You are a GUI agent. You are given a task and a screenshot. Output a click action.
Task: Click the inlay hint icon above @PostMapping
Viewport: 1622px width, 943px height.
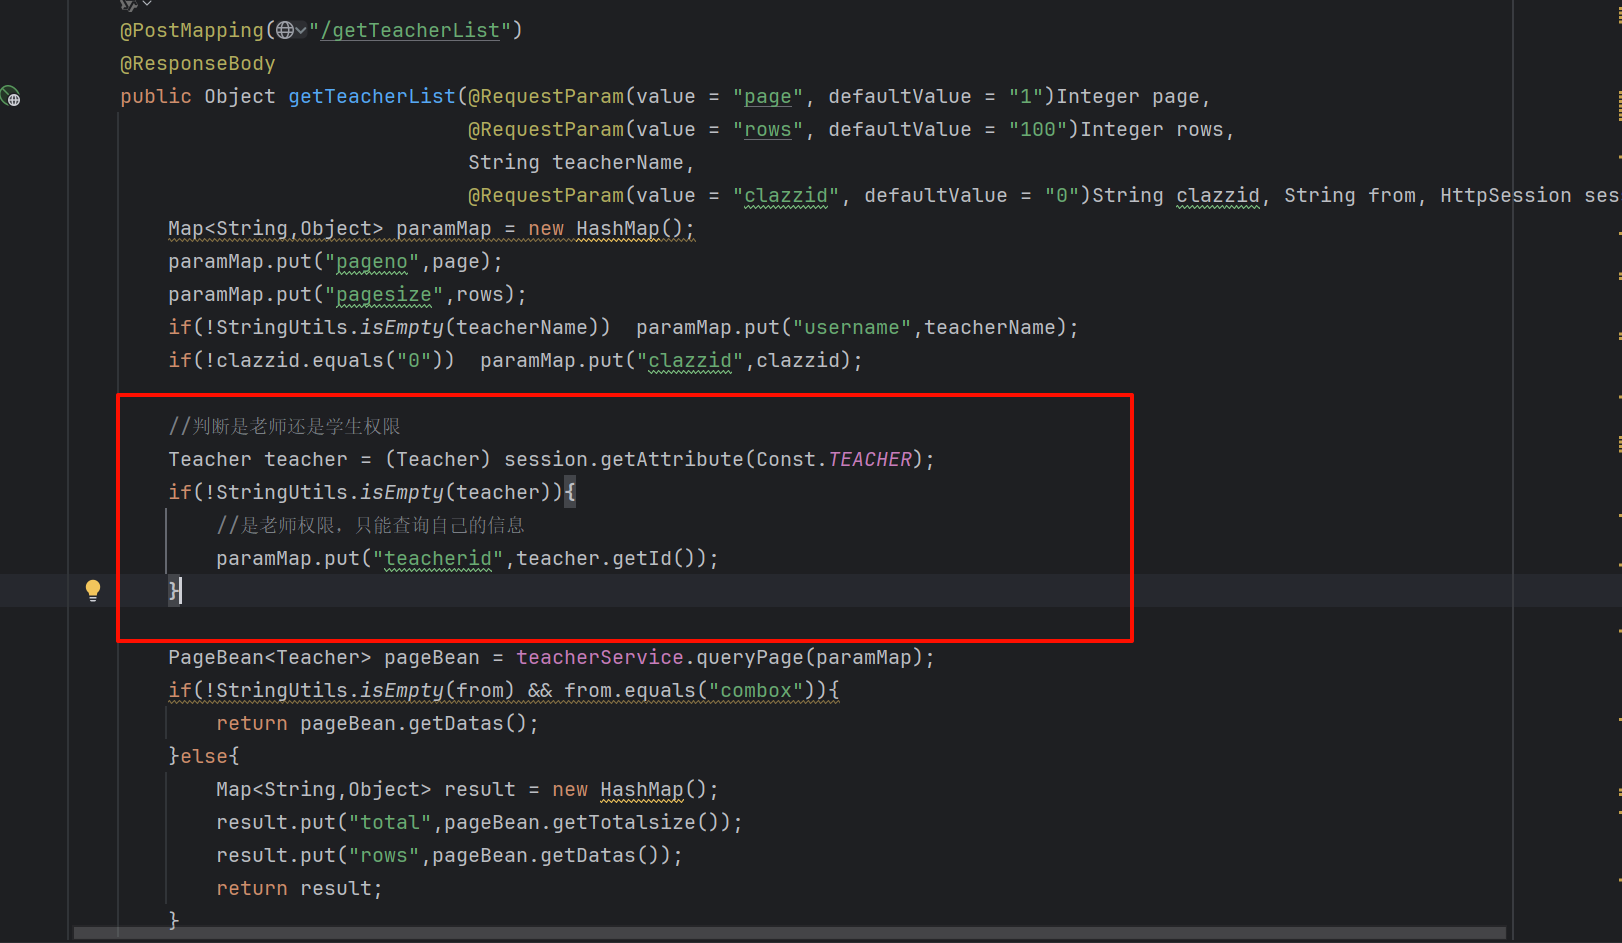pos(129,5)
